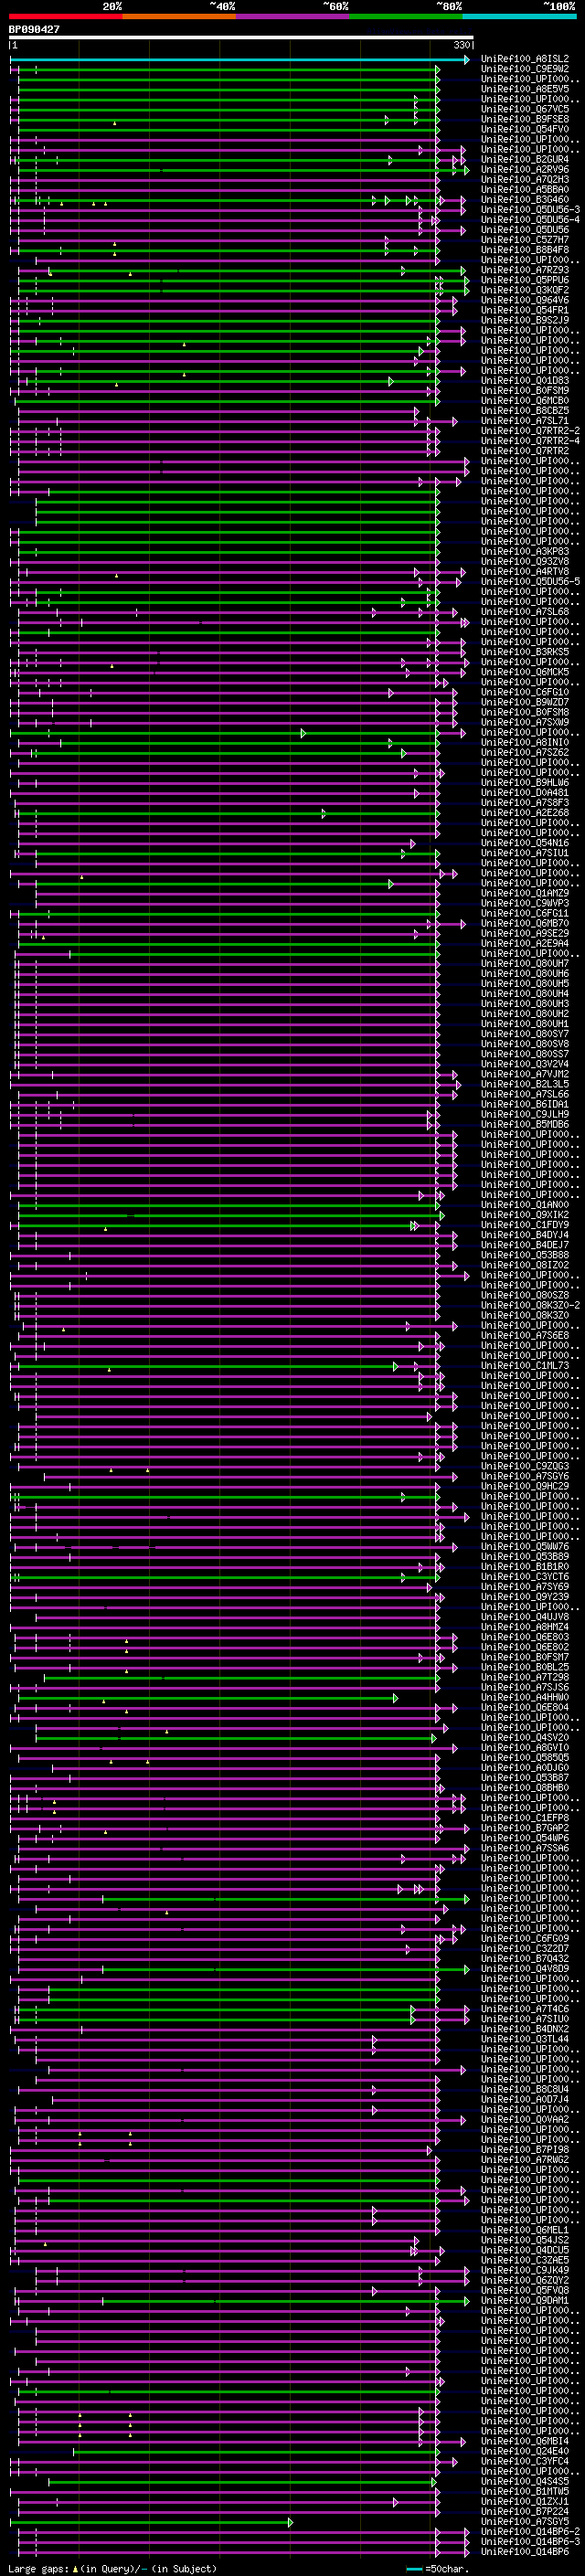Select the UniRef100_C6FG10 entry
Image resolution: width=585 pixels, height=2576 pixels.
point(525,692)
